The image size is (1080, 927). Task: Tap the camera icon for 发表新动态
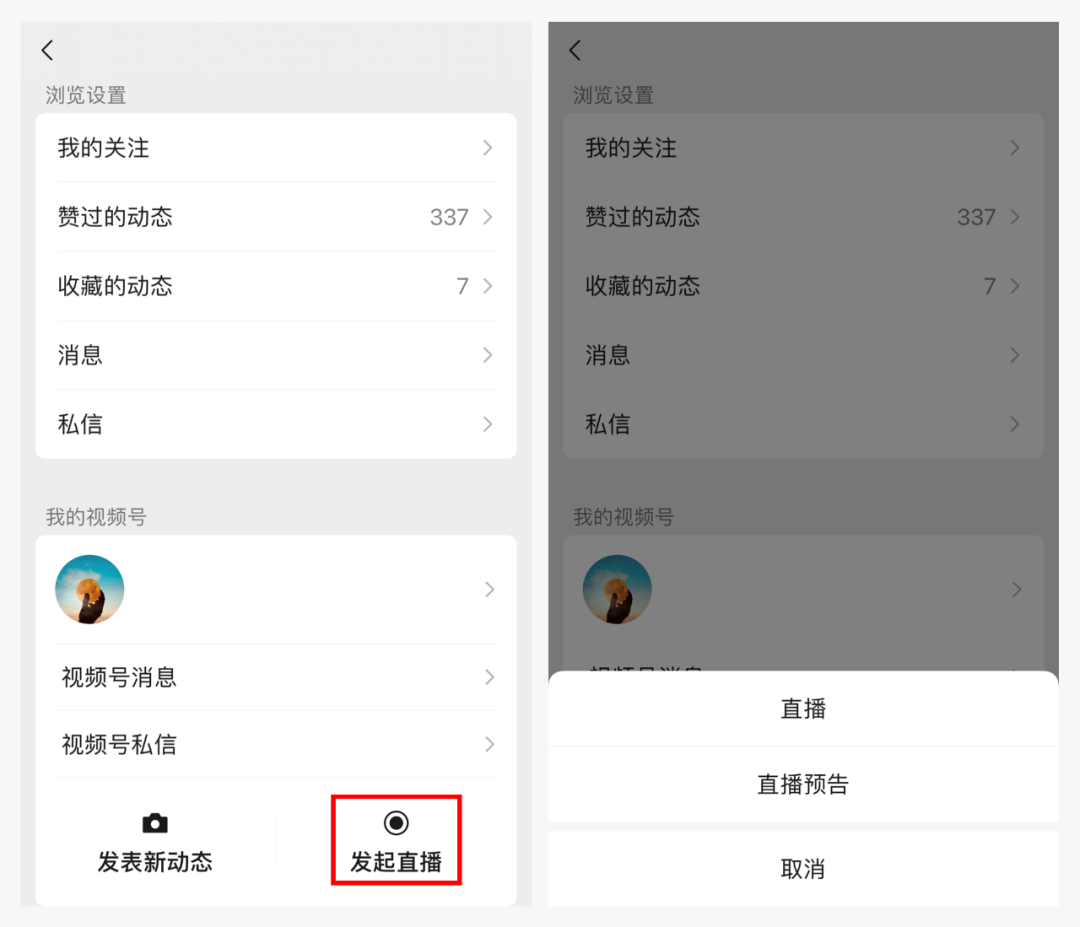155,822
